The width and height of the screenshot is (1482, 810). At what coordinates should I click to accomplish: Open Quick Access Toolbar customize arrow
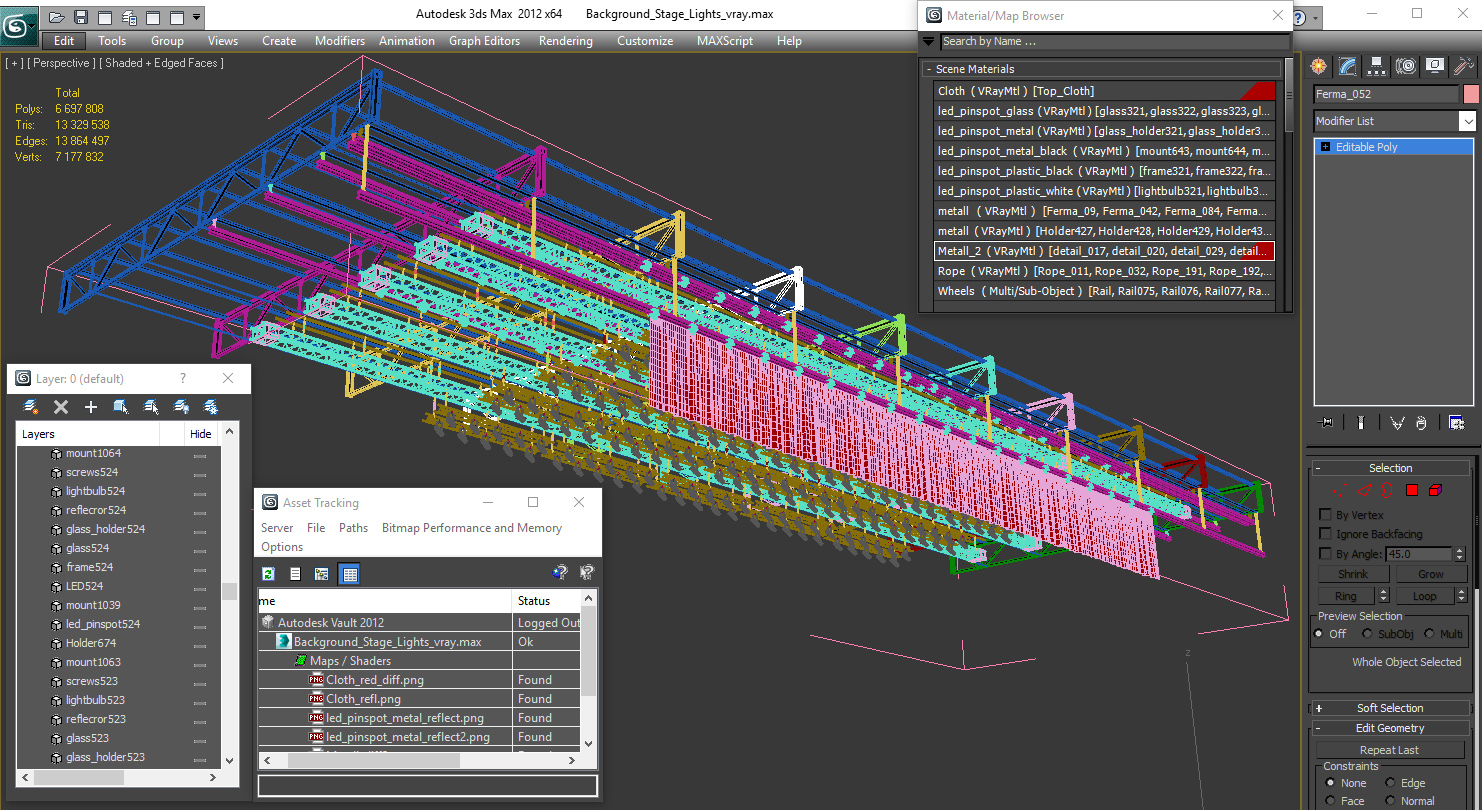coord(197,17)
